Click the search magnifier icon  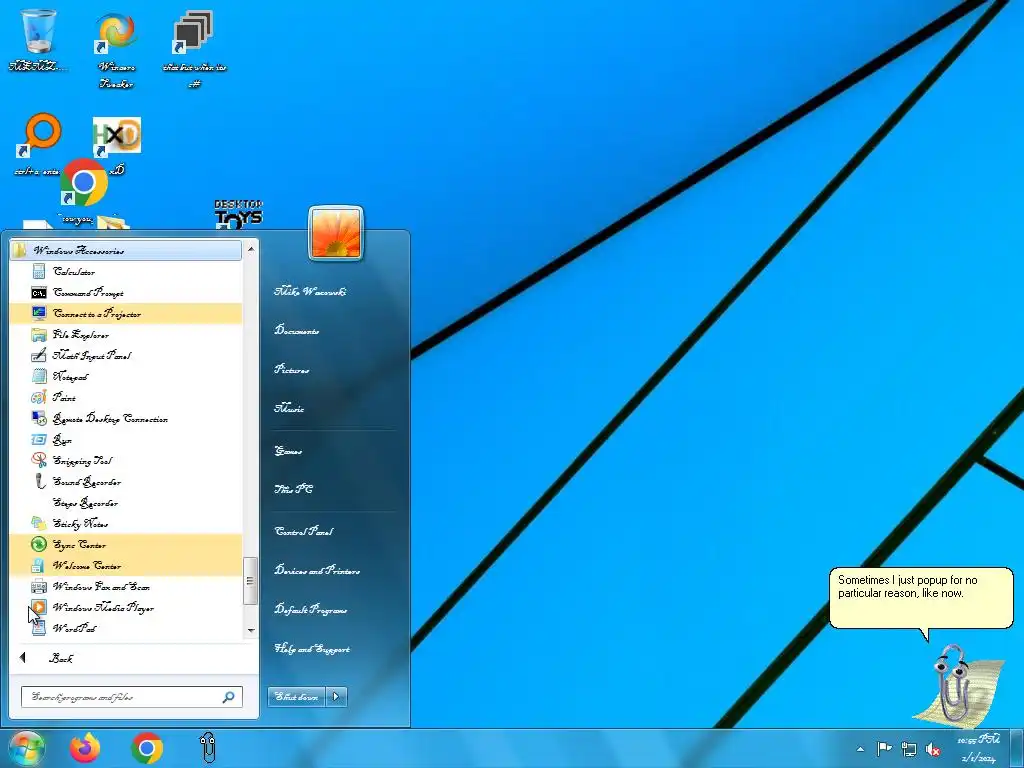pos(229,697)
